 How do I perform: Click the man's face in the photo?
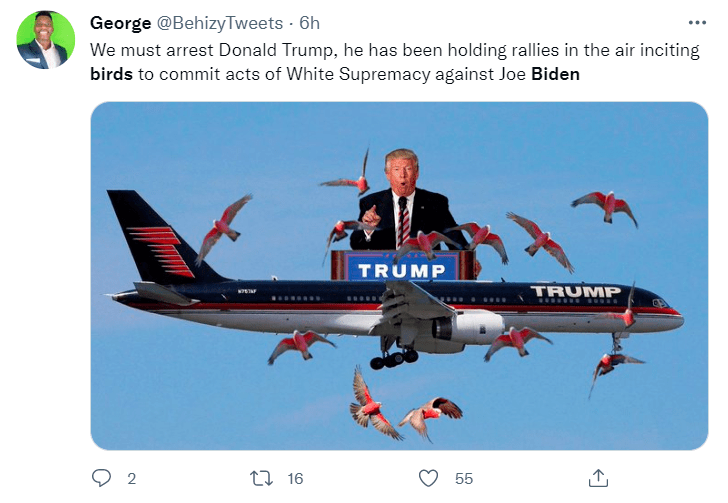(401, 173)
